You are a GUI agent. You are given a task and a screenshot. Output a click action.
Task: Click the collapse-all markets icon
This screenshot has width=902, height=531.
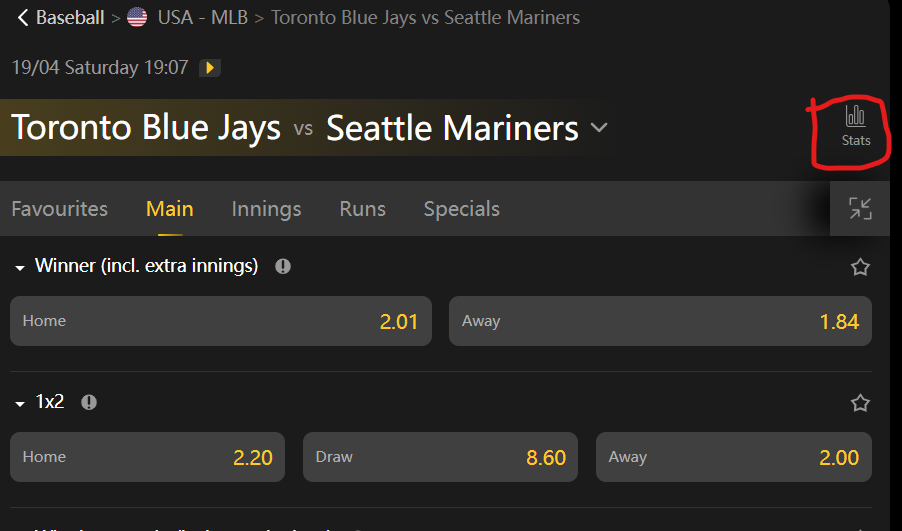[860, 208]
